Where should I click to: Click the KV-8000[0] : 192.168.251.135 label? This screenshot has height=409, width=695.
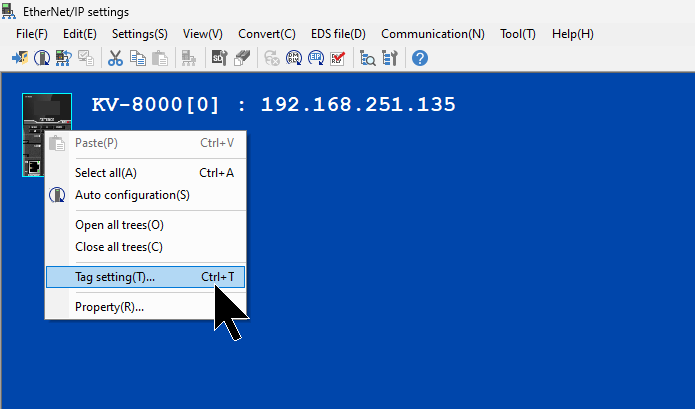tap(273, 105)
